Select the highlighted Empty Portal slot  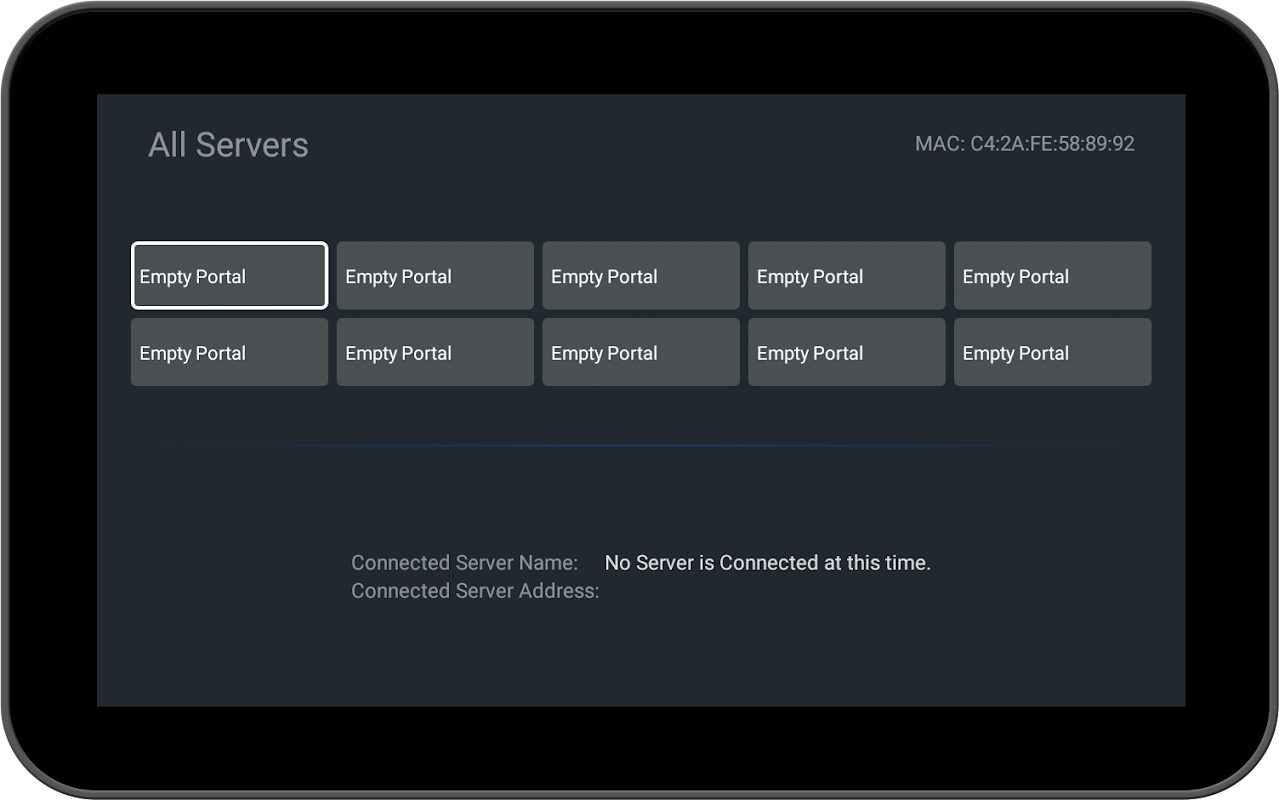[229, 275]
